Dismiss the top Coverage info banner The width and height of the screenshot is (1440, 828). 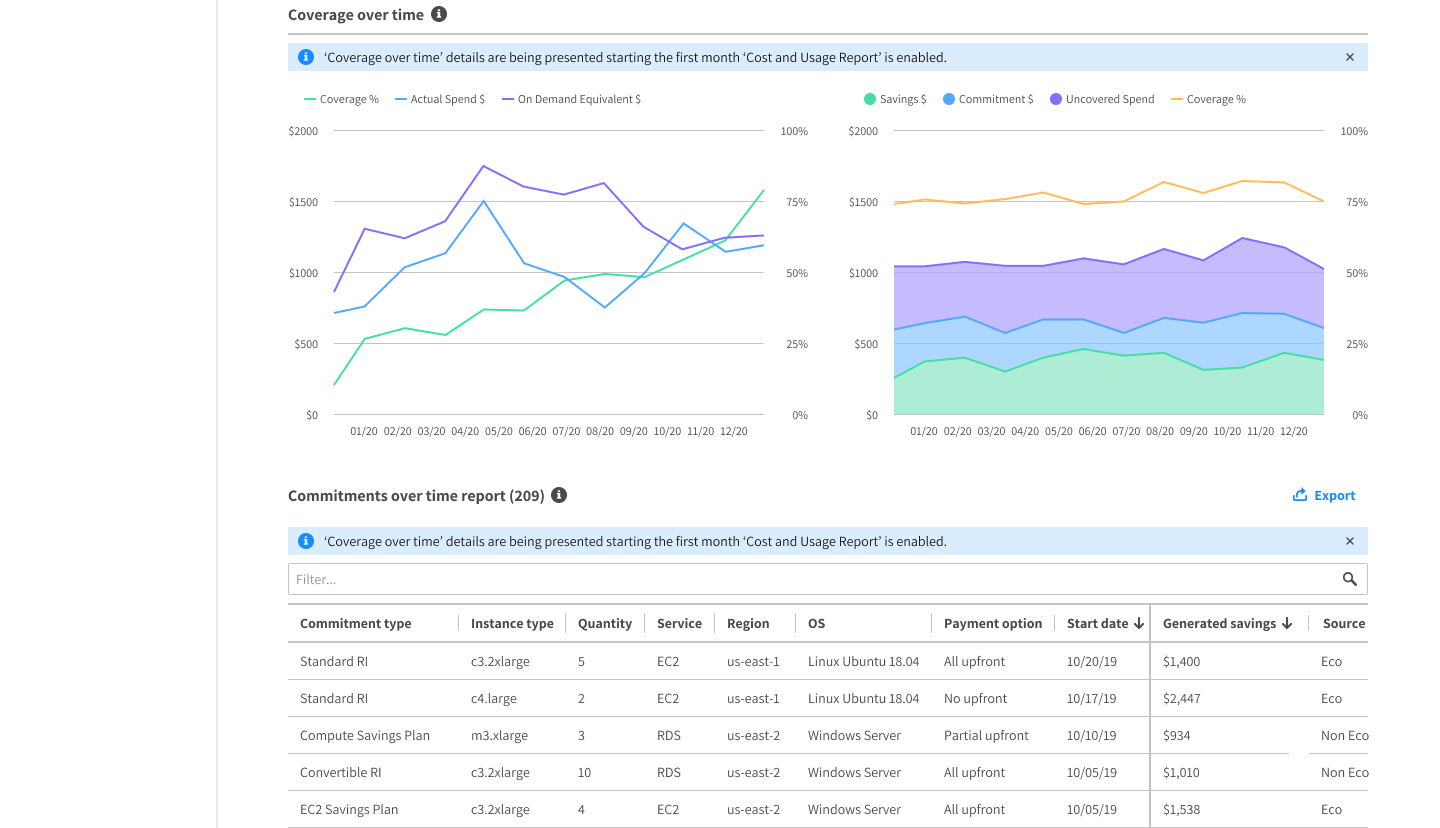[1349, 57]
